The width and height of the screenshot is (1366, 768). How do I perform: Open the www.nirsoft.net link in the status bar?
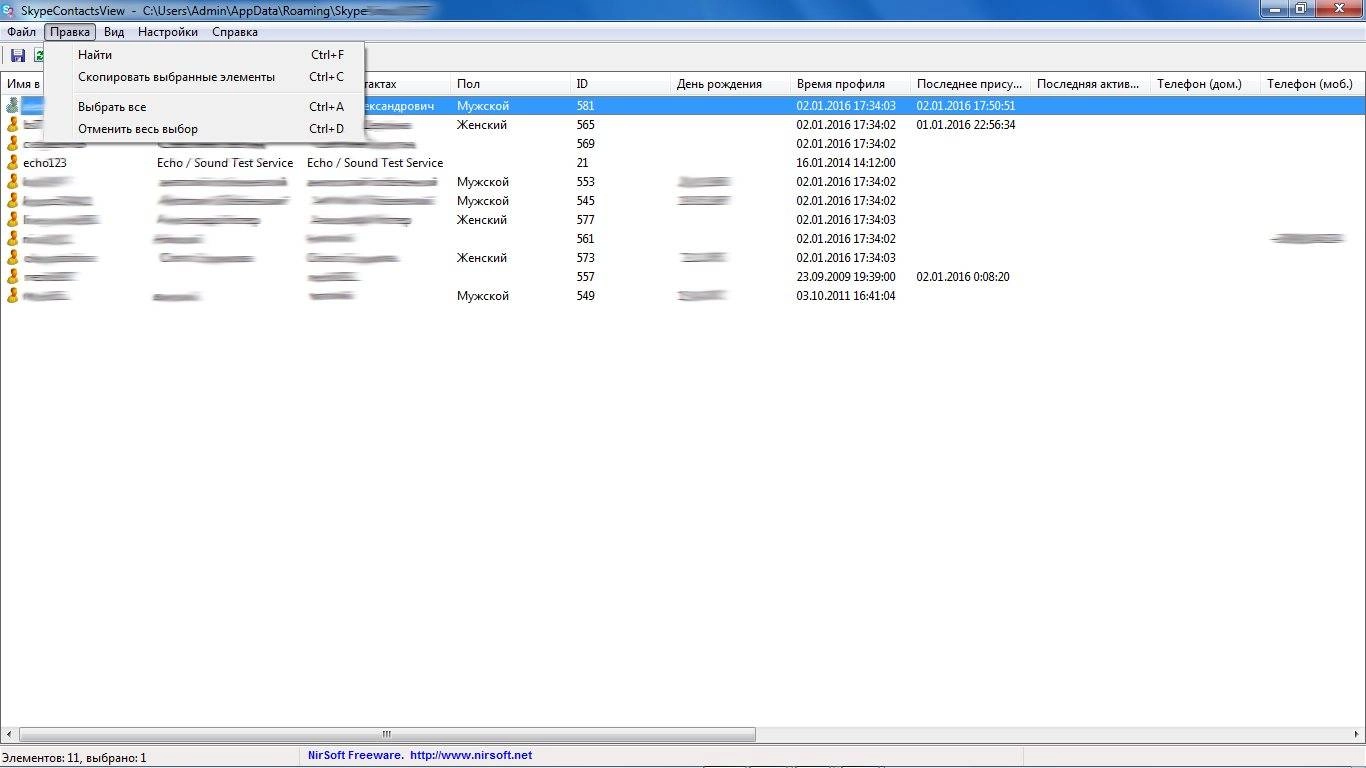471,755
